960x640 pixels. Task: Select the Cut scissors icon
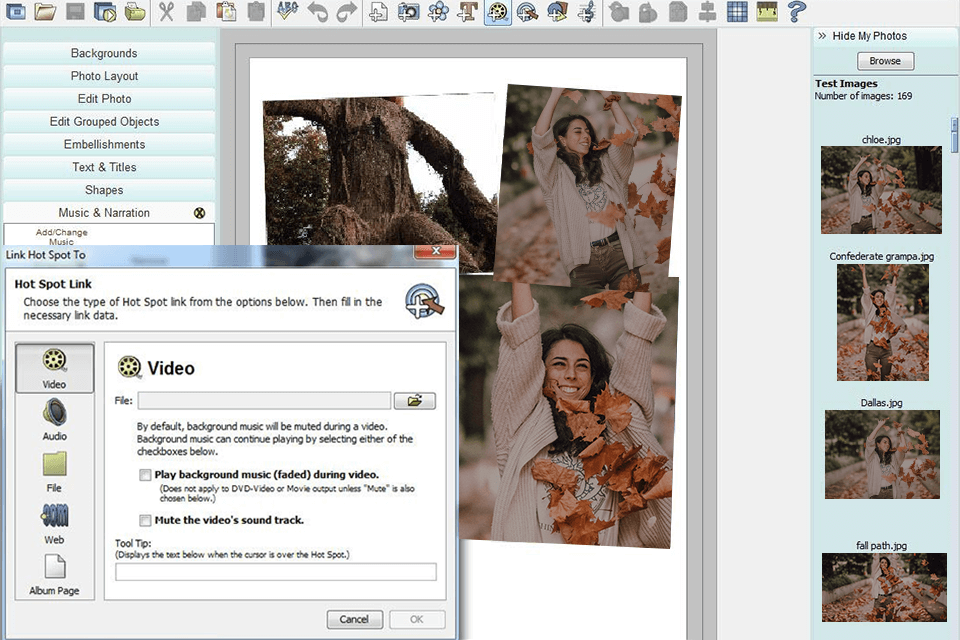166,11
